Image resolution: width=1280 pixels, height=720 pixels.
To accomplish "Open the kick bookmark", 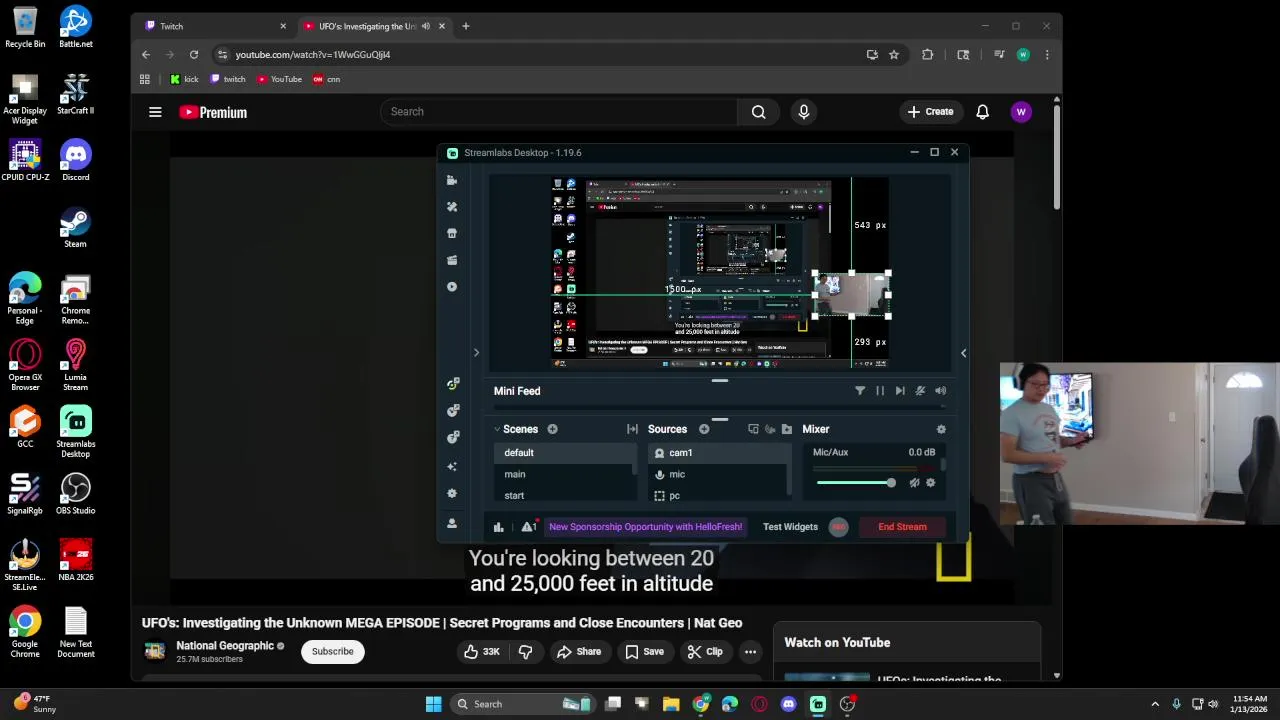I will [184, 79].
